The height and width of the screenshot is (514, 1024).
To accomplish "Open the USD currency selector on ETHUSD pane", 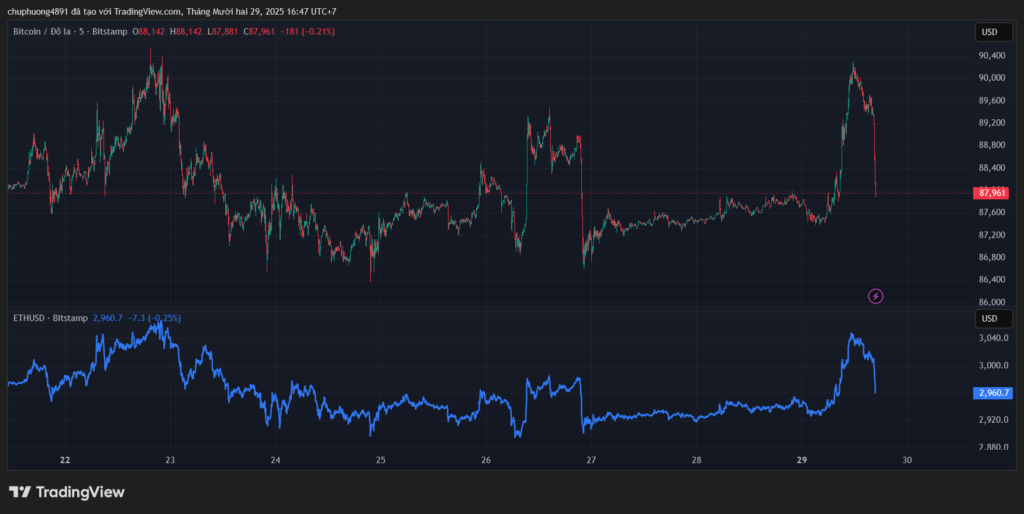I will coord(989,318).
